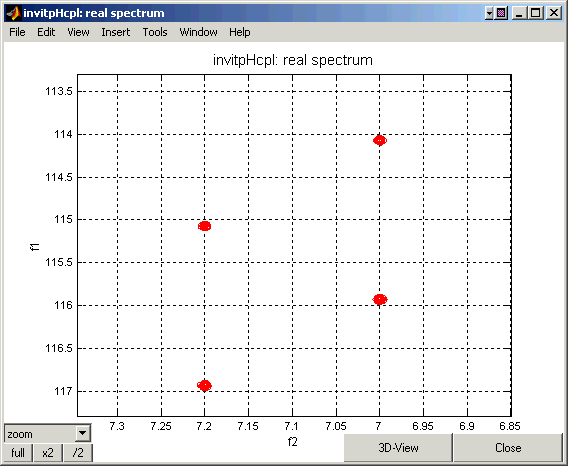The width and height of the screenshot is (568, 466).
Task: Click the red peak near f1 114
Action: point(380,140)
